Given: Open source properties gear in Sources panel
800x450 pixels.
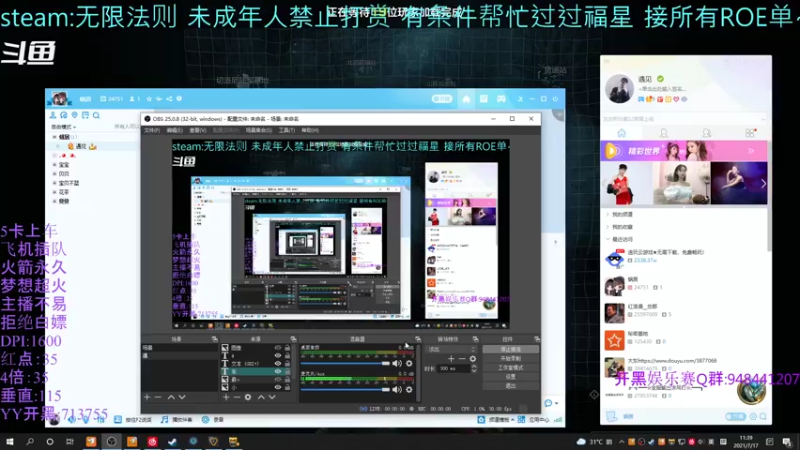Looking at the screenshot, I should click(248, 397).
